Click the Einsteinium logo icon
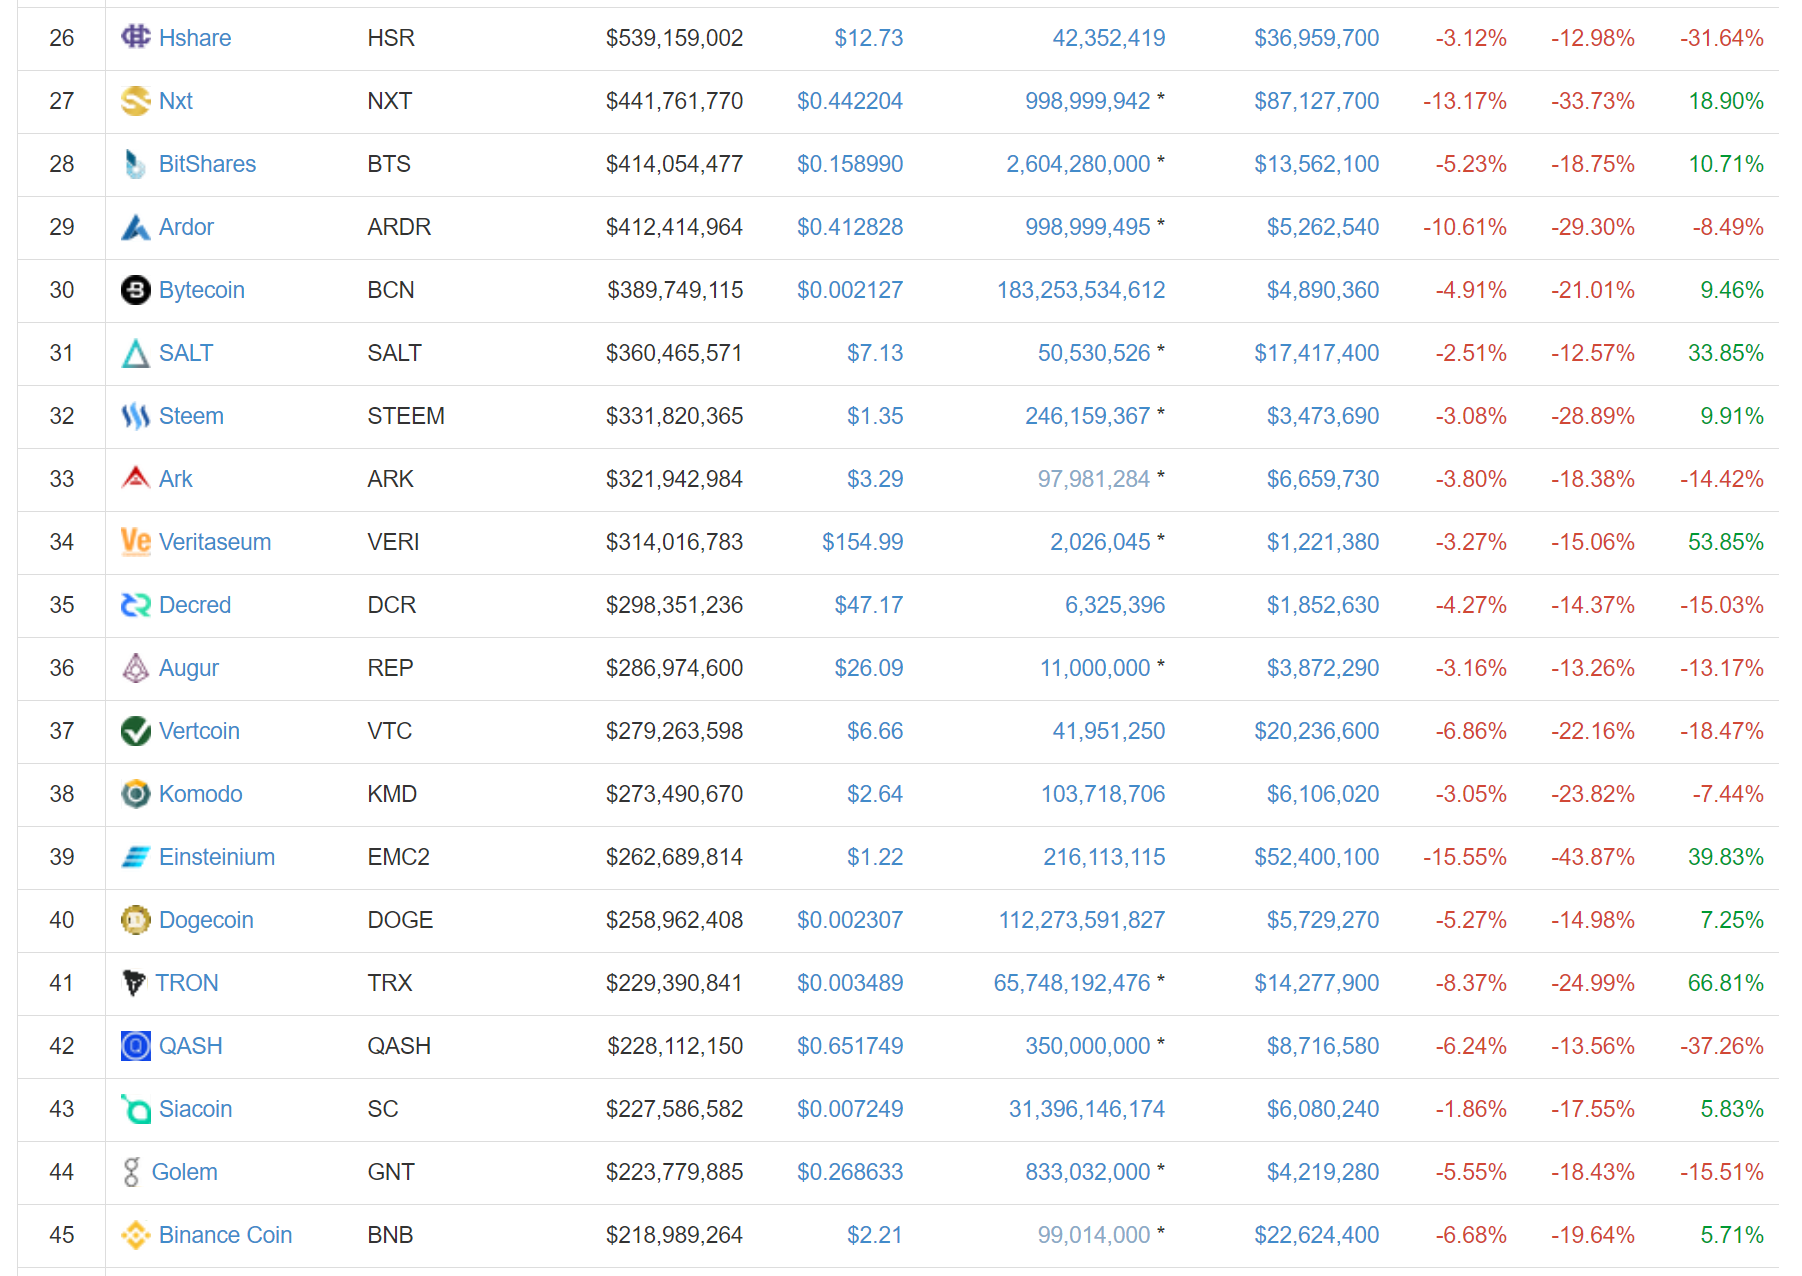 click(135, 857)
